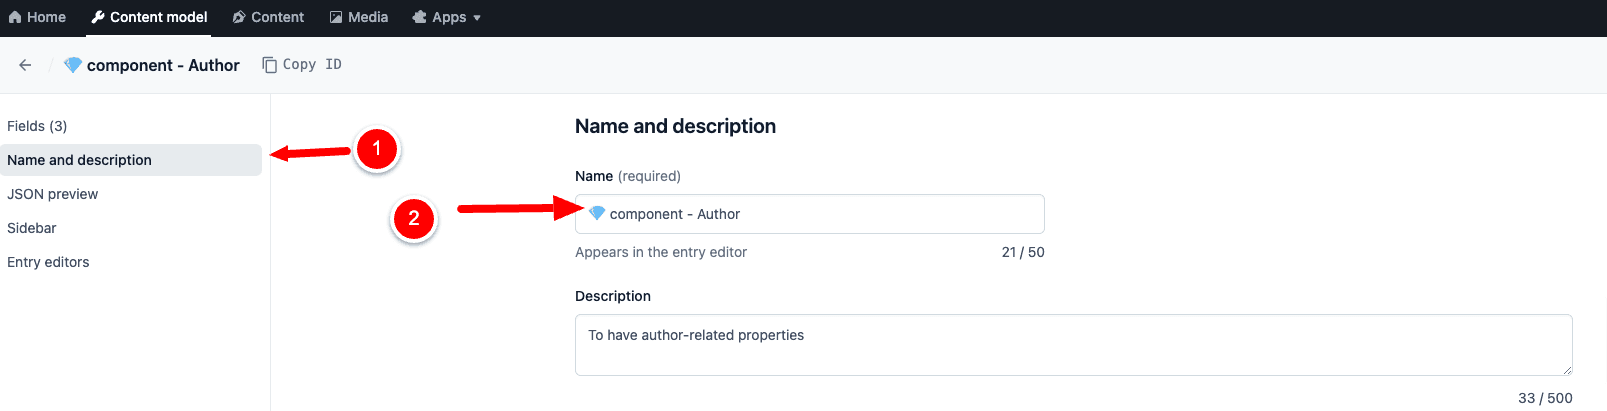
Task: Click the Media image icon
Action: pyautogui.click(x=336, y=17)
